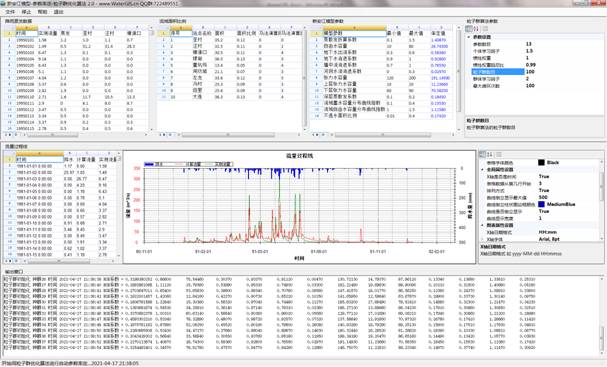Click the output log vertical scrollbar
607x367 pixels.
(602, 316)
